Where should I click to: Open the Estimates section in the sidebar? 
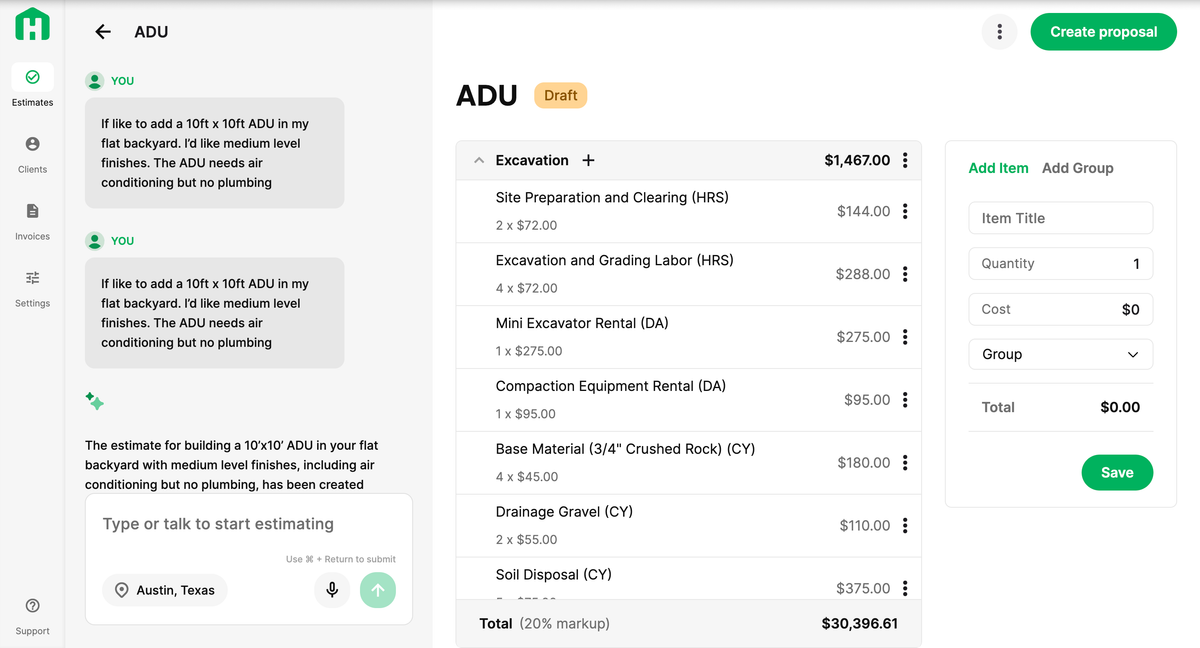click(32, 85)
